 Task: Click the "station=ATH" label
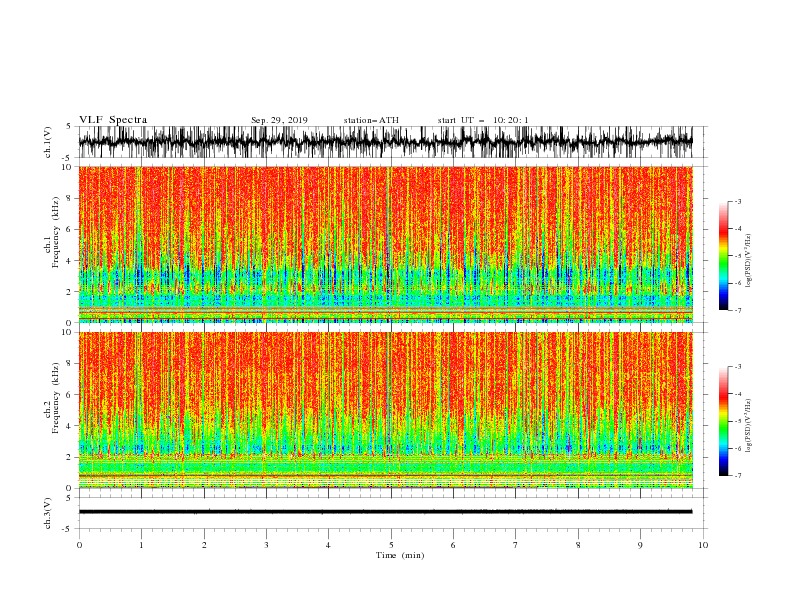(x=371, y=120)
